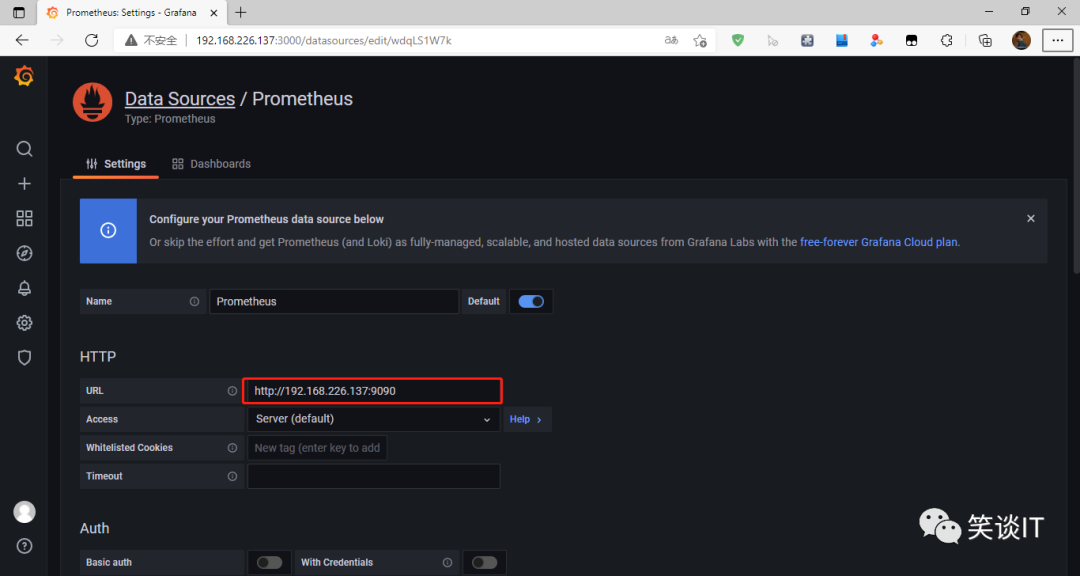Open the Server Admin shield icon

pyautogui.click(x=24, y=357)
